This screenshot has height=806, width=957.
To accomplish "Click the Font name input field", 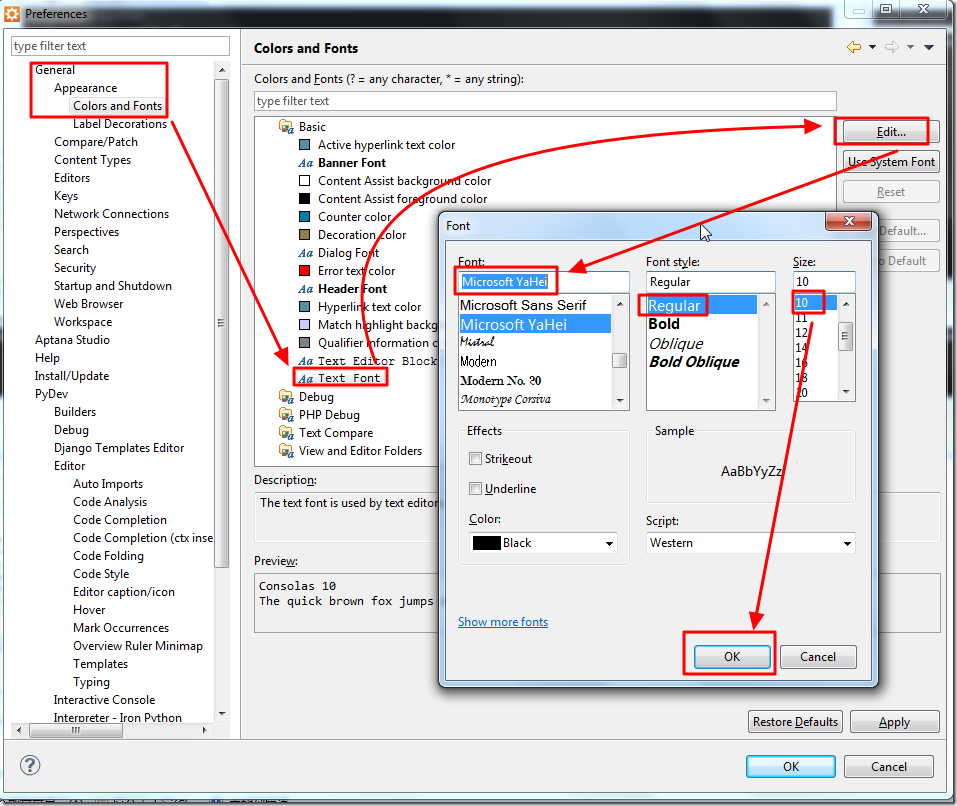I will point(543,282).
